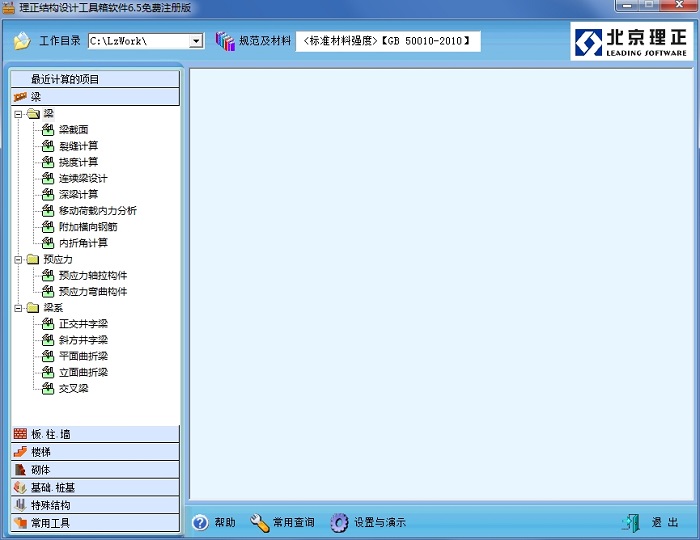Collapse the 梁 folder tree node
This screenshot has height=540, width=700.
tap(18, 114)
